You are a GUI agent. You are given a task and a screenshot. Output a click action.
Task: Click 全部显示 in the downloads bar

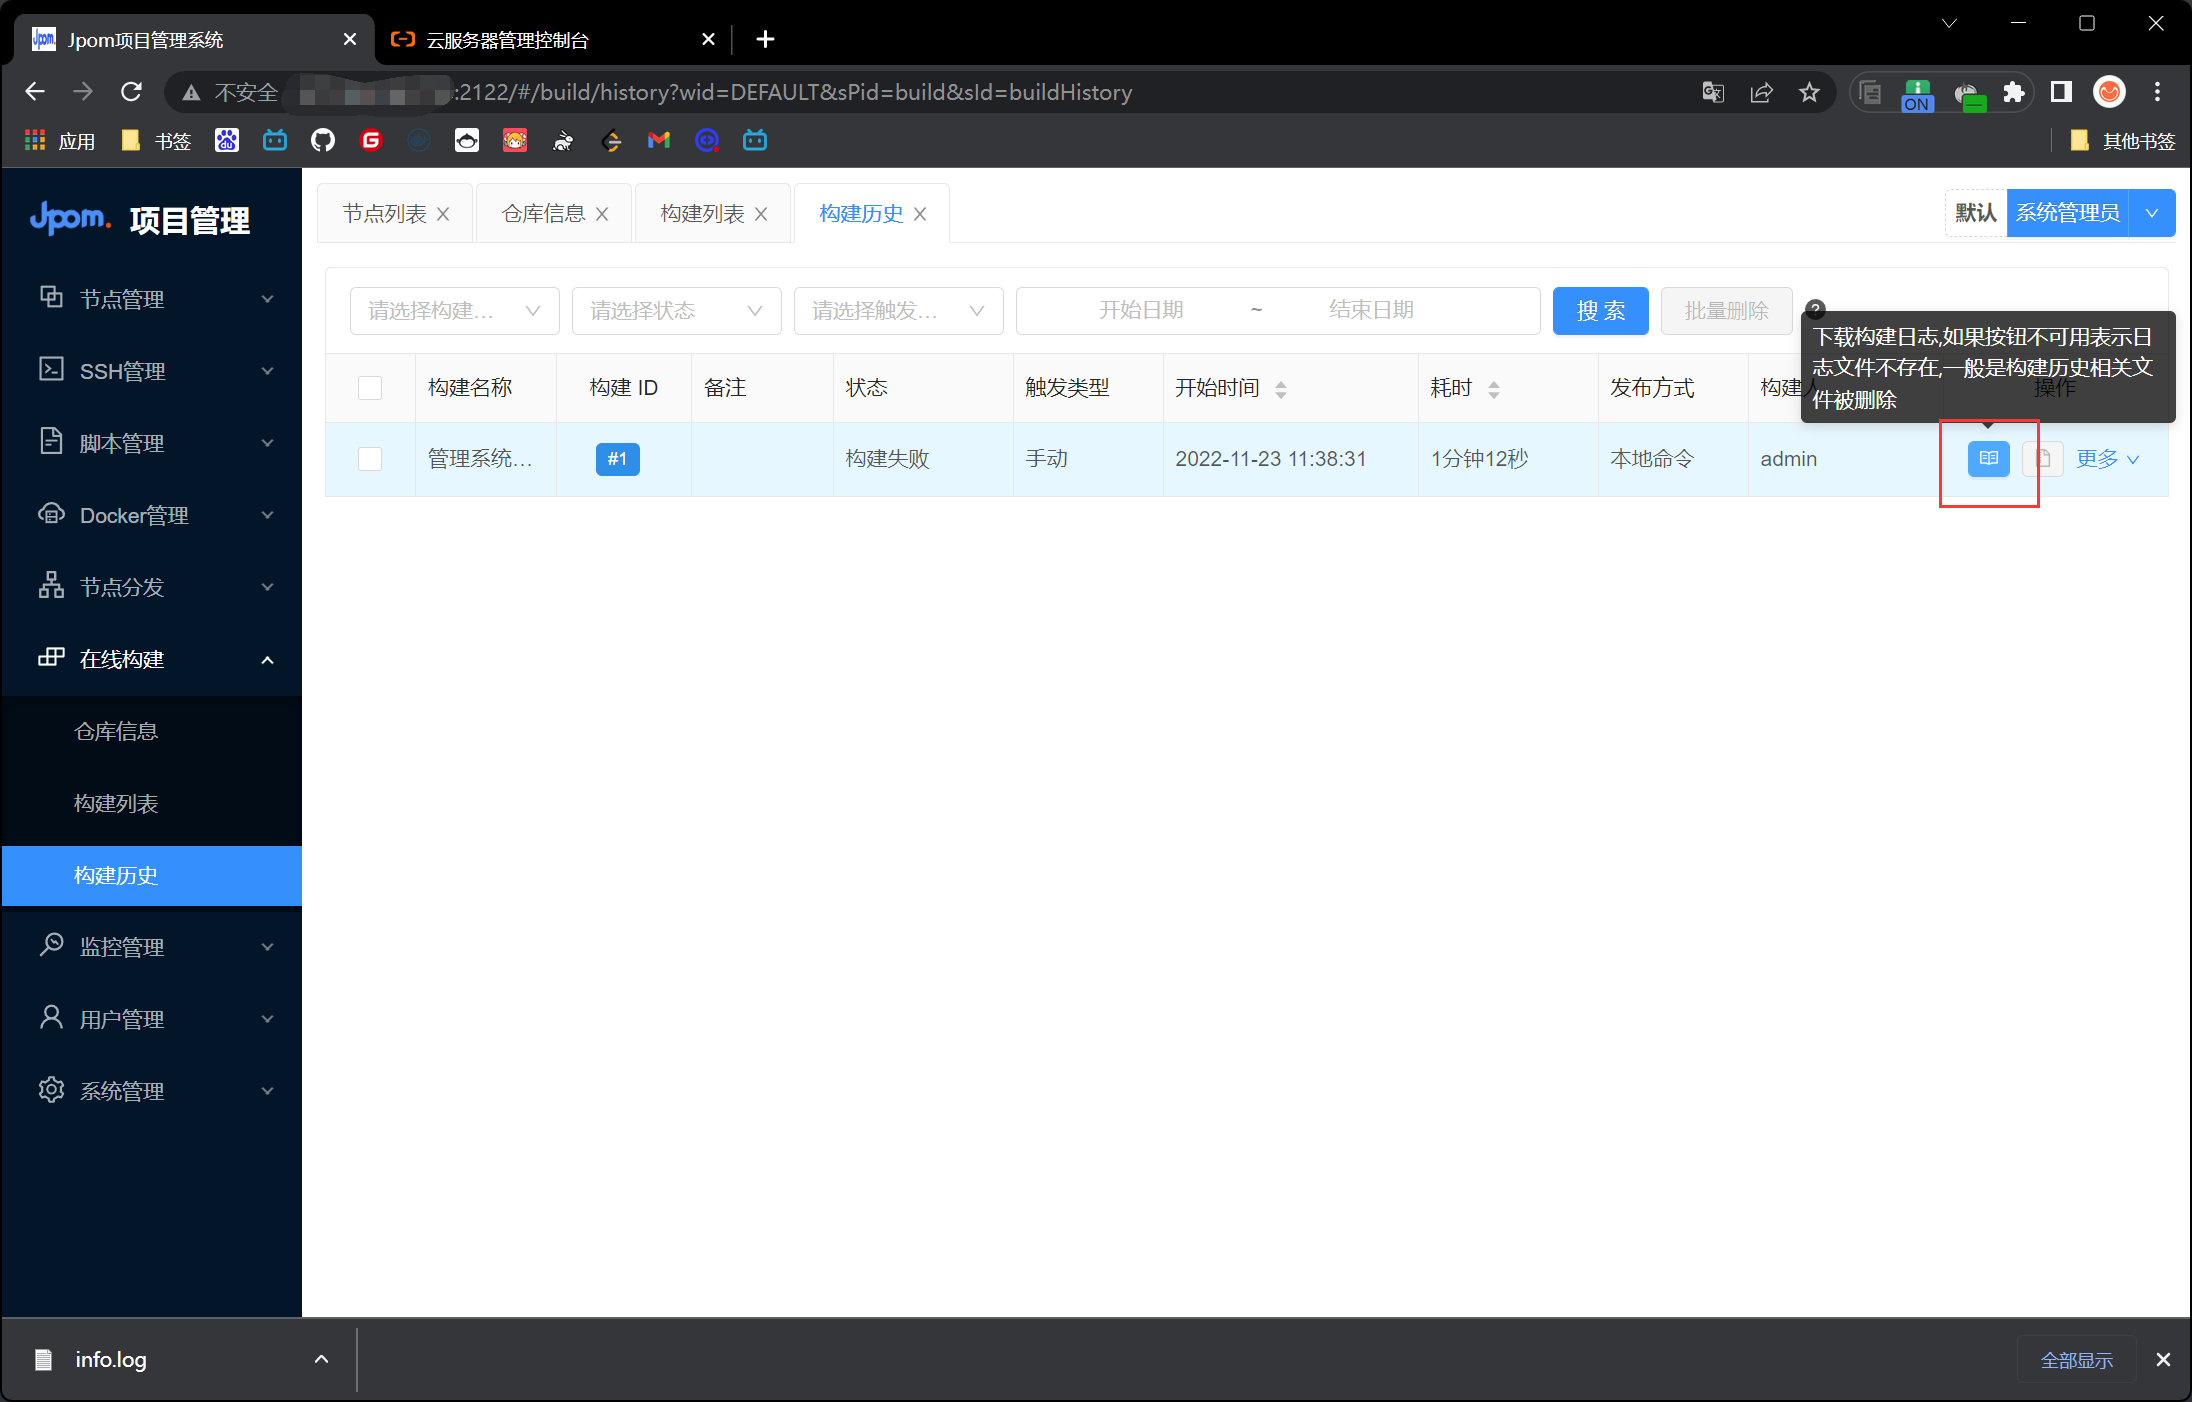[2076, 1360]
